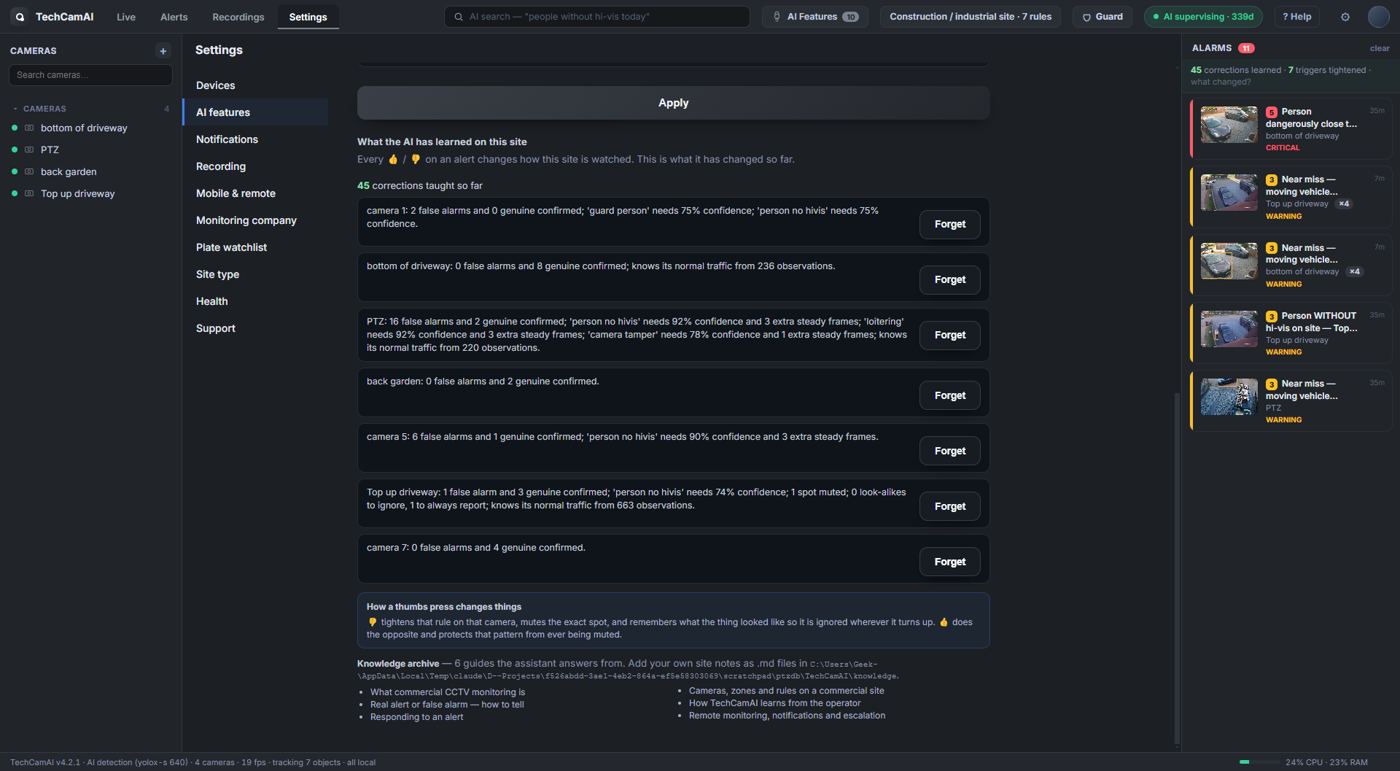This screenshot has height=771, width=1400.
Task: Go to the Recordings tab
Action: click(238, 17)
